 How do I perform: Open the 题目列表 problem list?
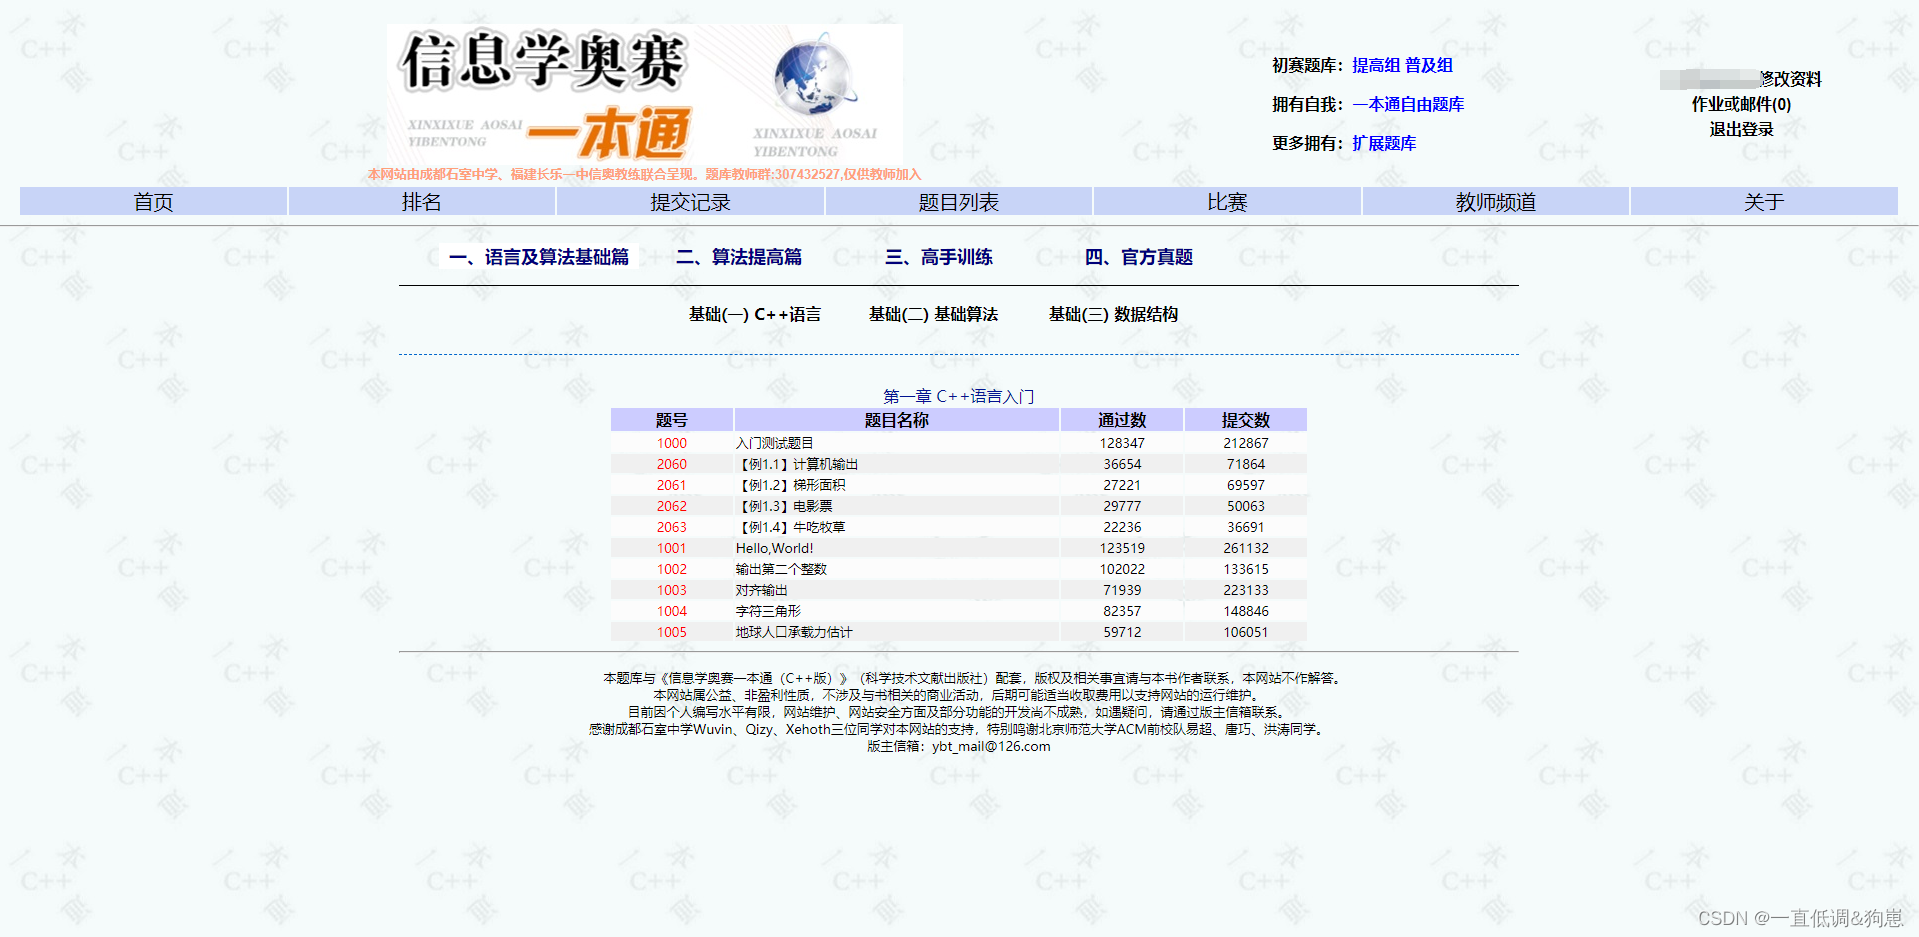(x=957, y=201)
